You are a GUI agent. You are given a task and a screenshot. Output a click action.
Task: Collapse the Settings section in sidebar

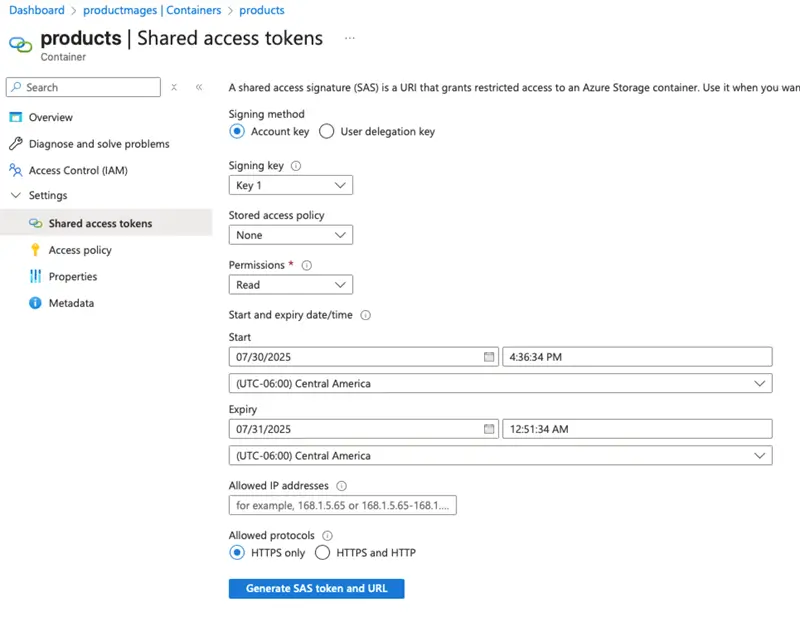click(16, 196)
